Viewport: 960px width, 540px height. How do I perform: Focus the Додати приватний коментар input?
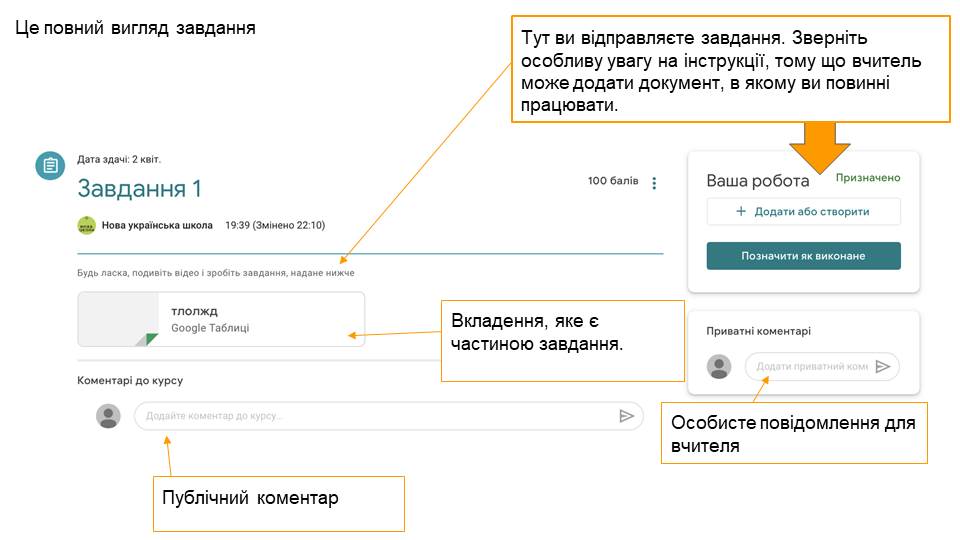click(810, 367)
